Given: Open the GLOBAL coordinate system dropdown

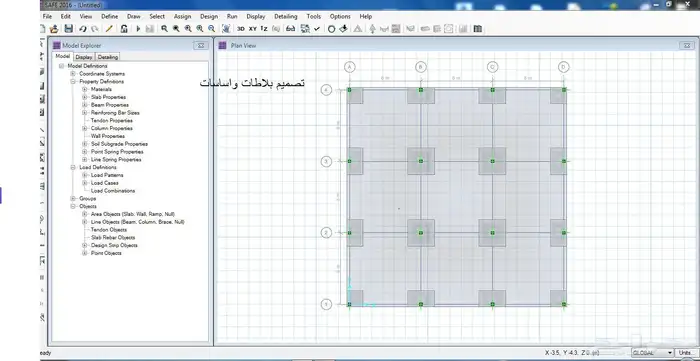Looking at the screenshot, I should coord(652,353).
